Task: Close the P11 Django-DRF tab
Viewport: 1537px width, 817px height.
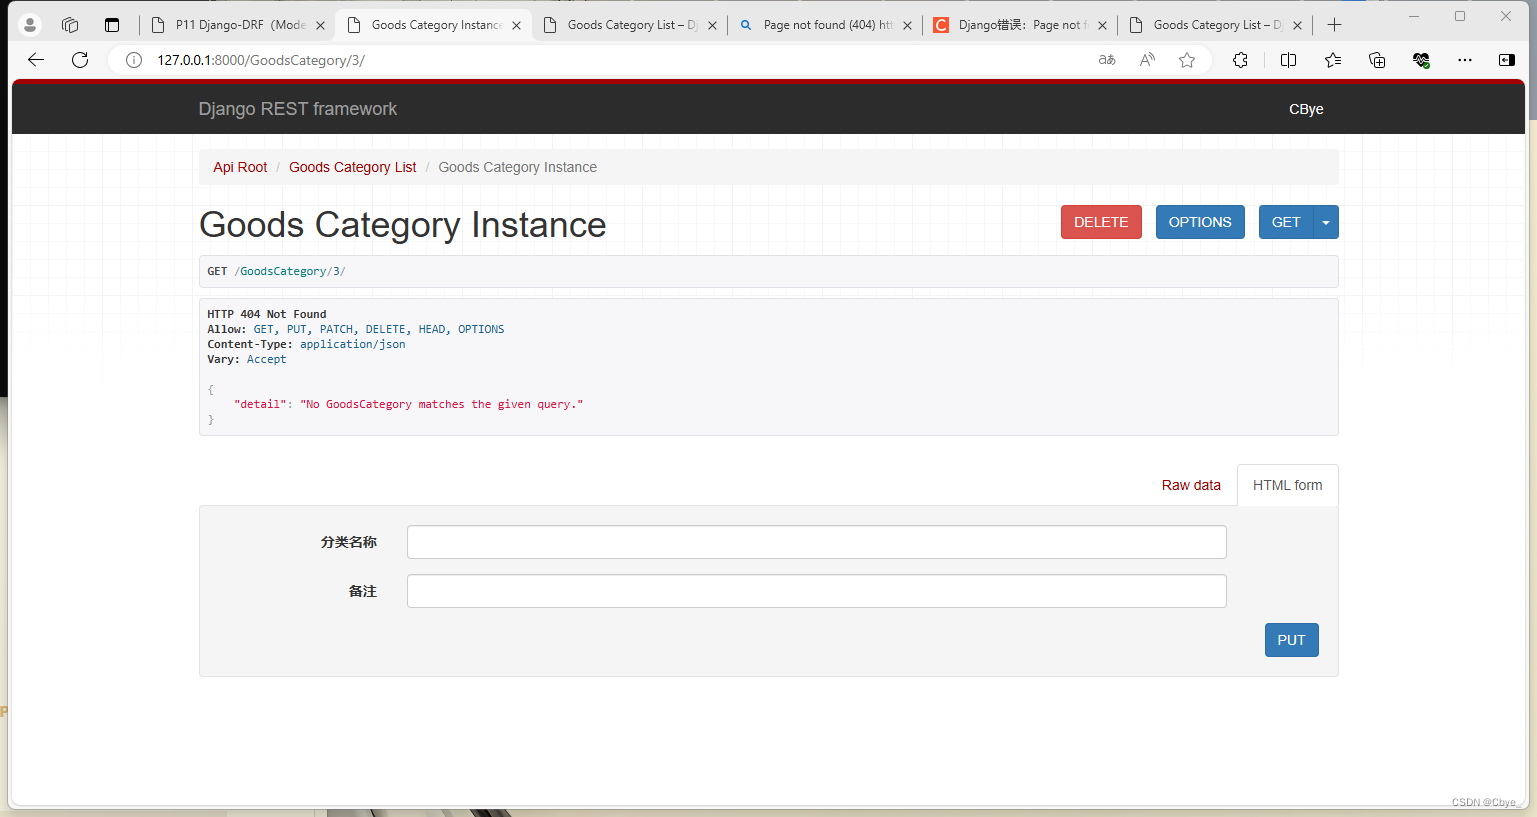Action: click(320, 26)
